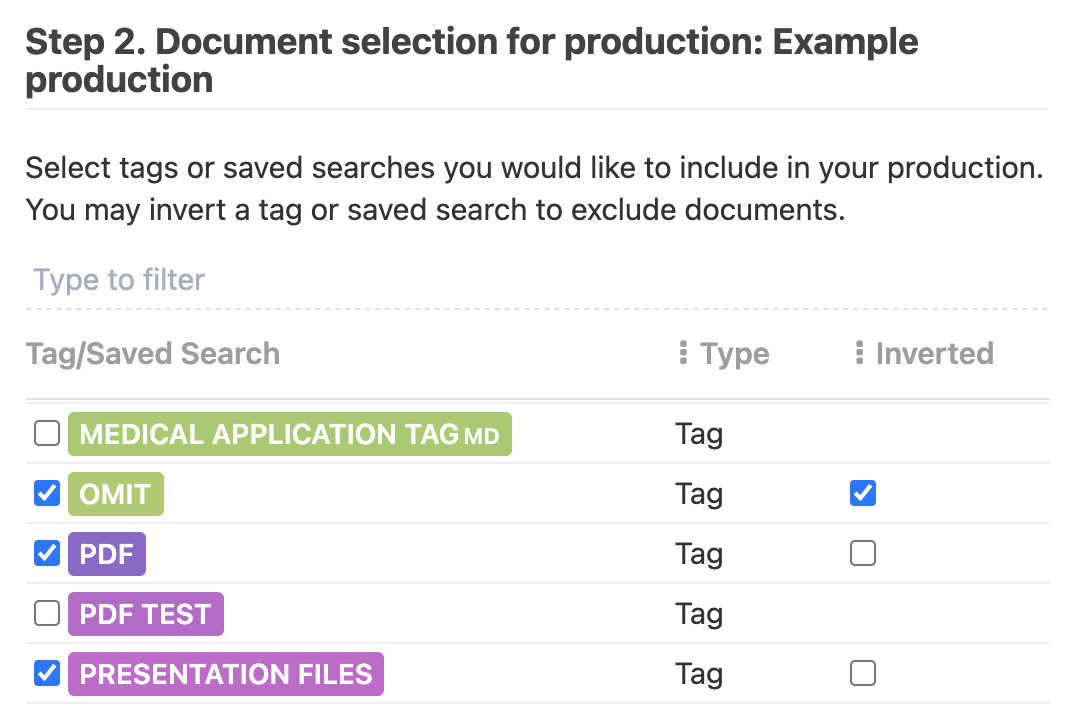Invert the Presentation Files tag

(x=863, y=674)
